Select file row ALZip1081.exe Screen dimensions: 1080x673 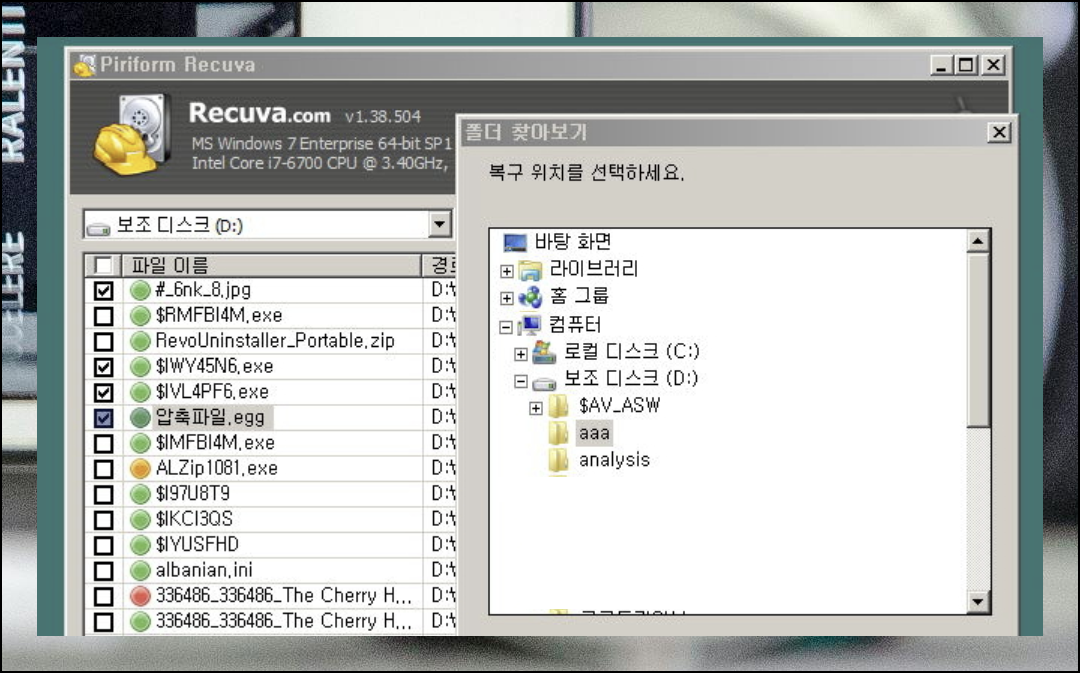tap(269, 468)
